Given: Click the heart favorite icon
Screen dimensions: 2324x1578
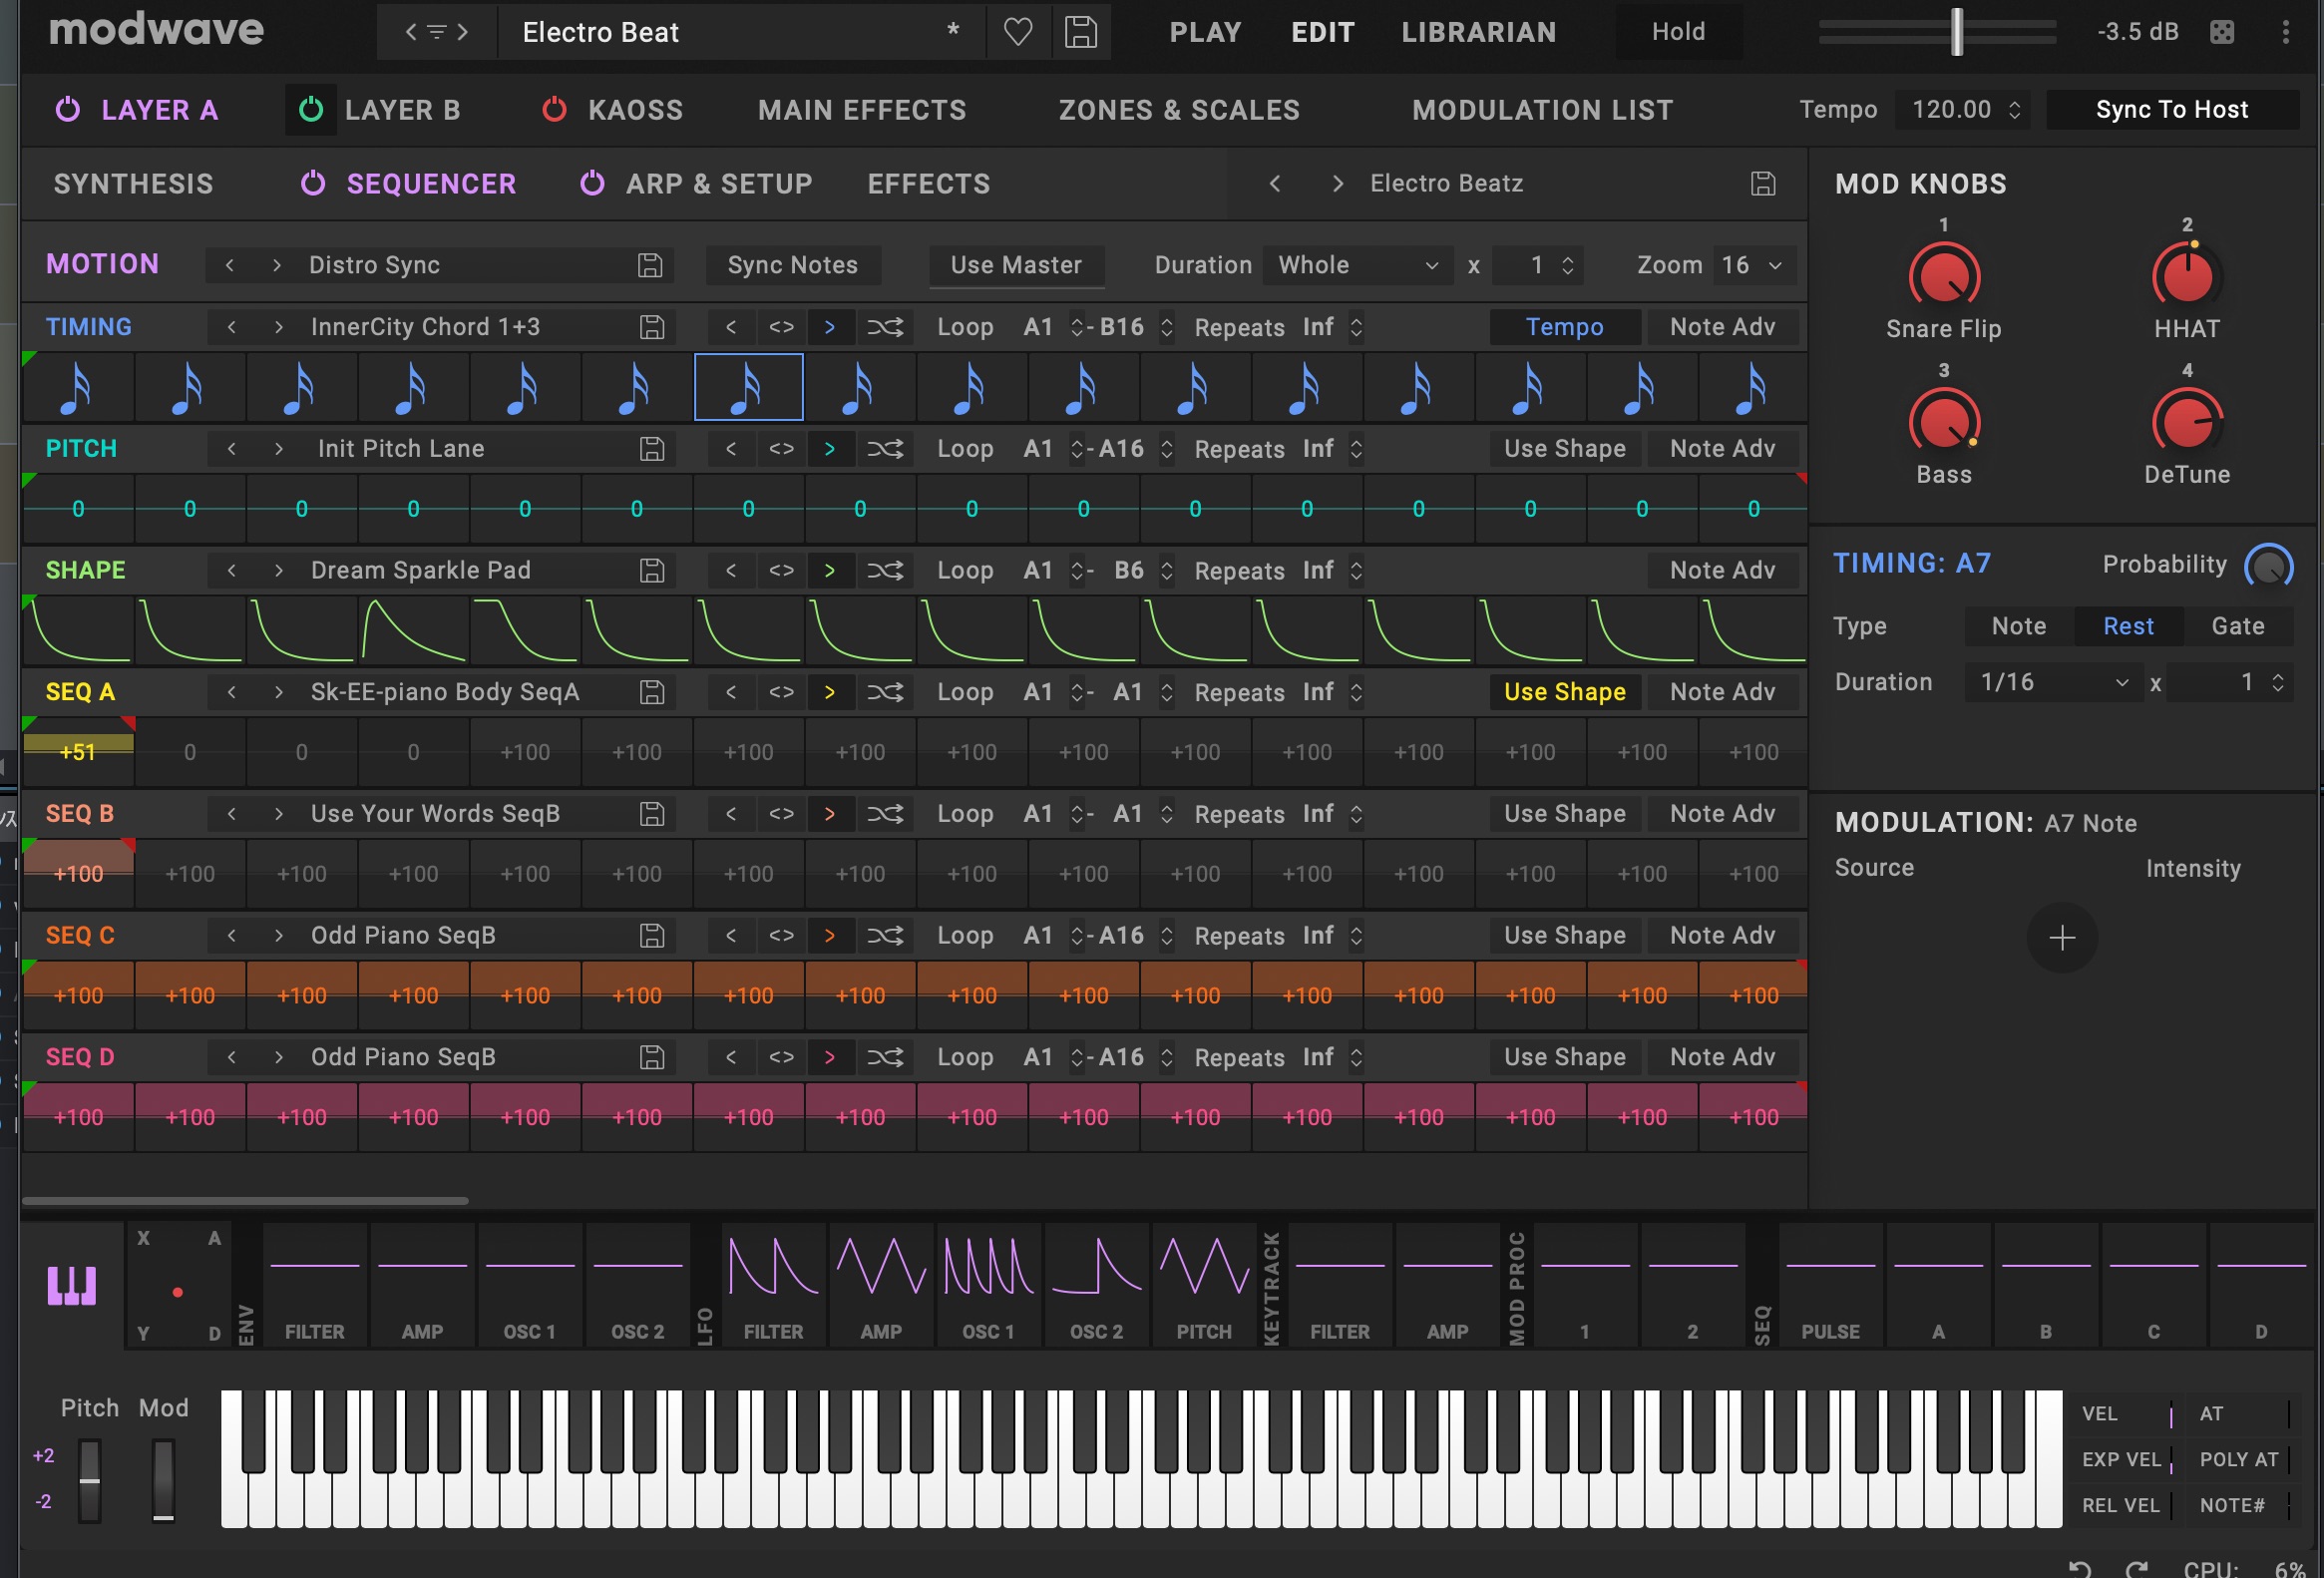Looking at the screenshot, I should pos(1017,32).
